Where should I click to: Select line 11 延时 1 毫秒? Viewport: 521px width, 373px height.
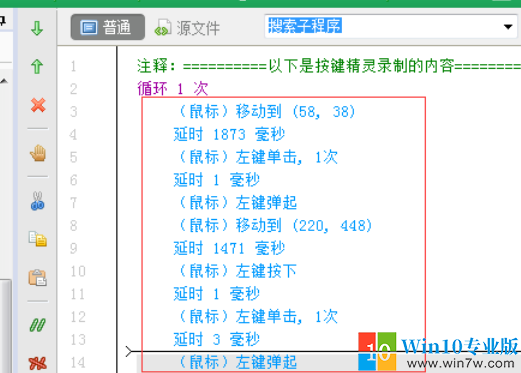point(217,294)
